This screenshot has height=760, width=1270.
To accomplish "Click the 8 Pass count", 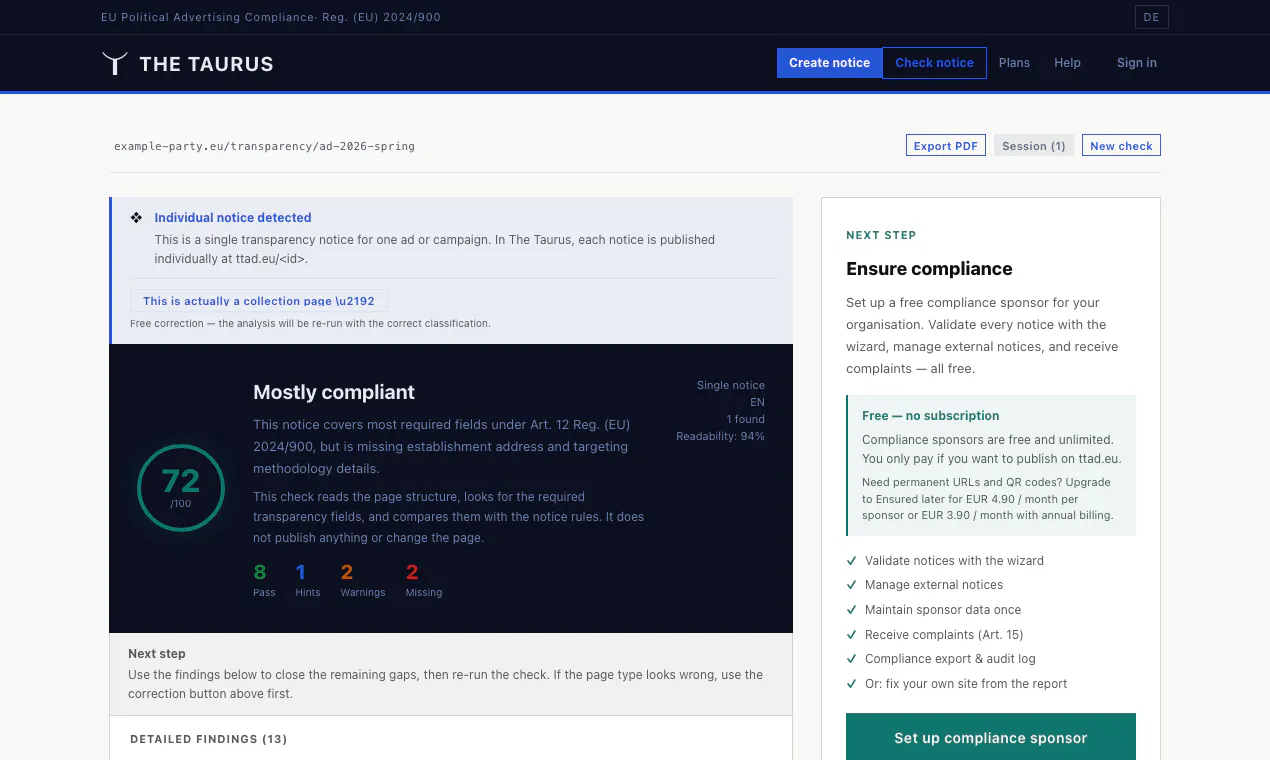I will coord(264,580).
